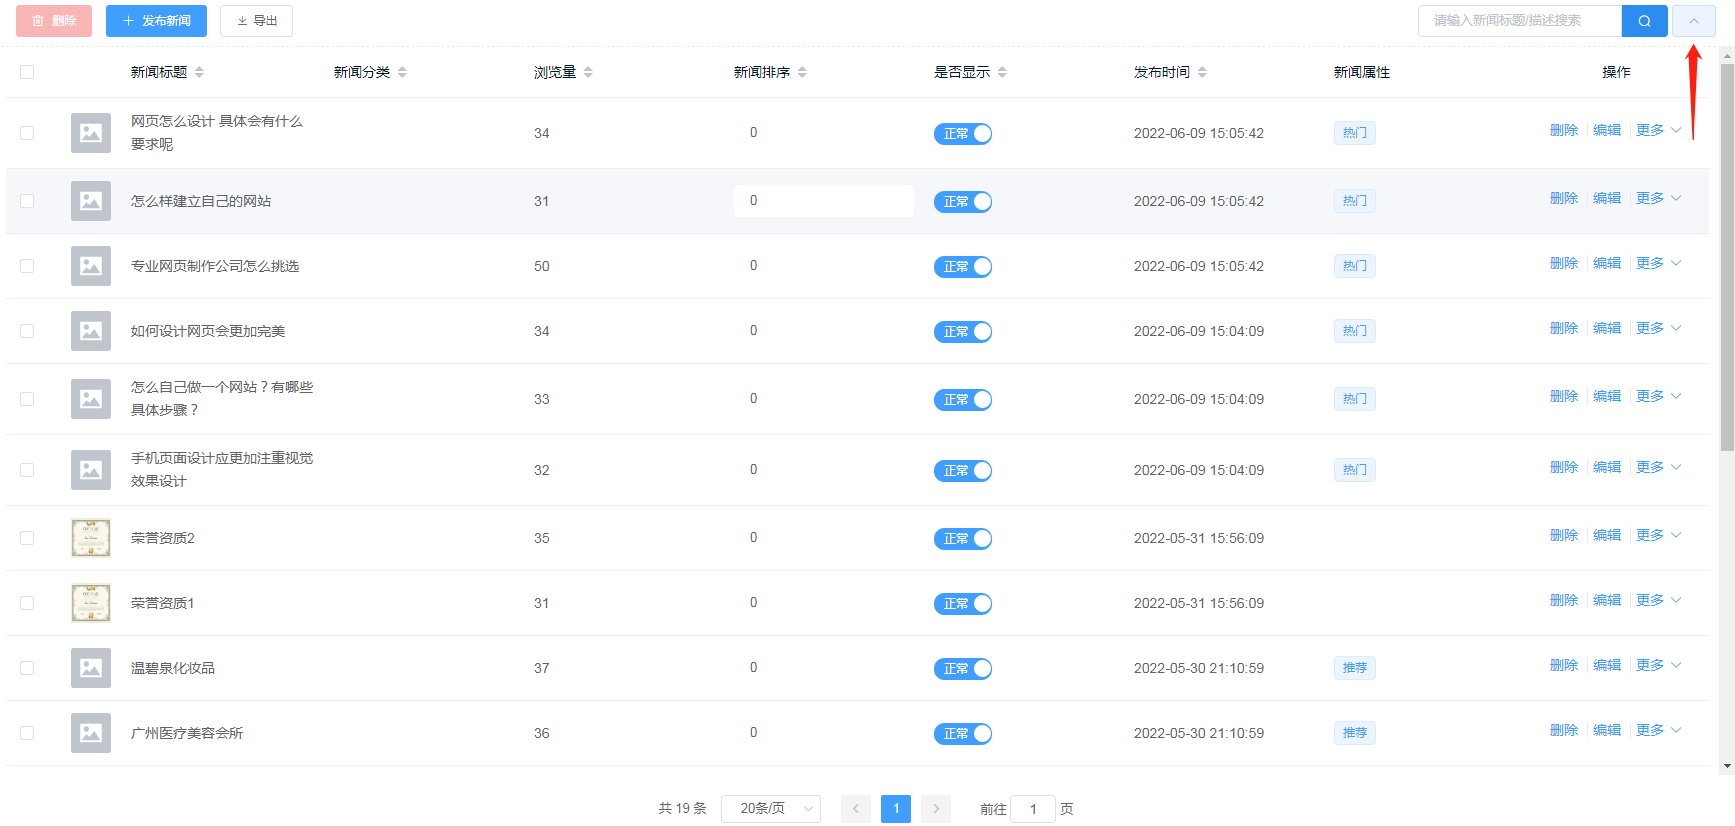The image size is (1735, 826).
Task: Sort by 发布时间 using its sort arrows
Action: tap(1202, 72)
